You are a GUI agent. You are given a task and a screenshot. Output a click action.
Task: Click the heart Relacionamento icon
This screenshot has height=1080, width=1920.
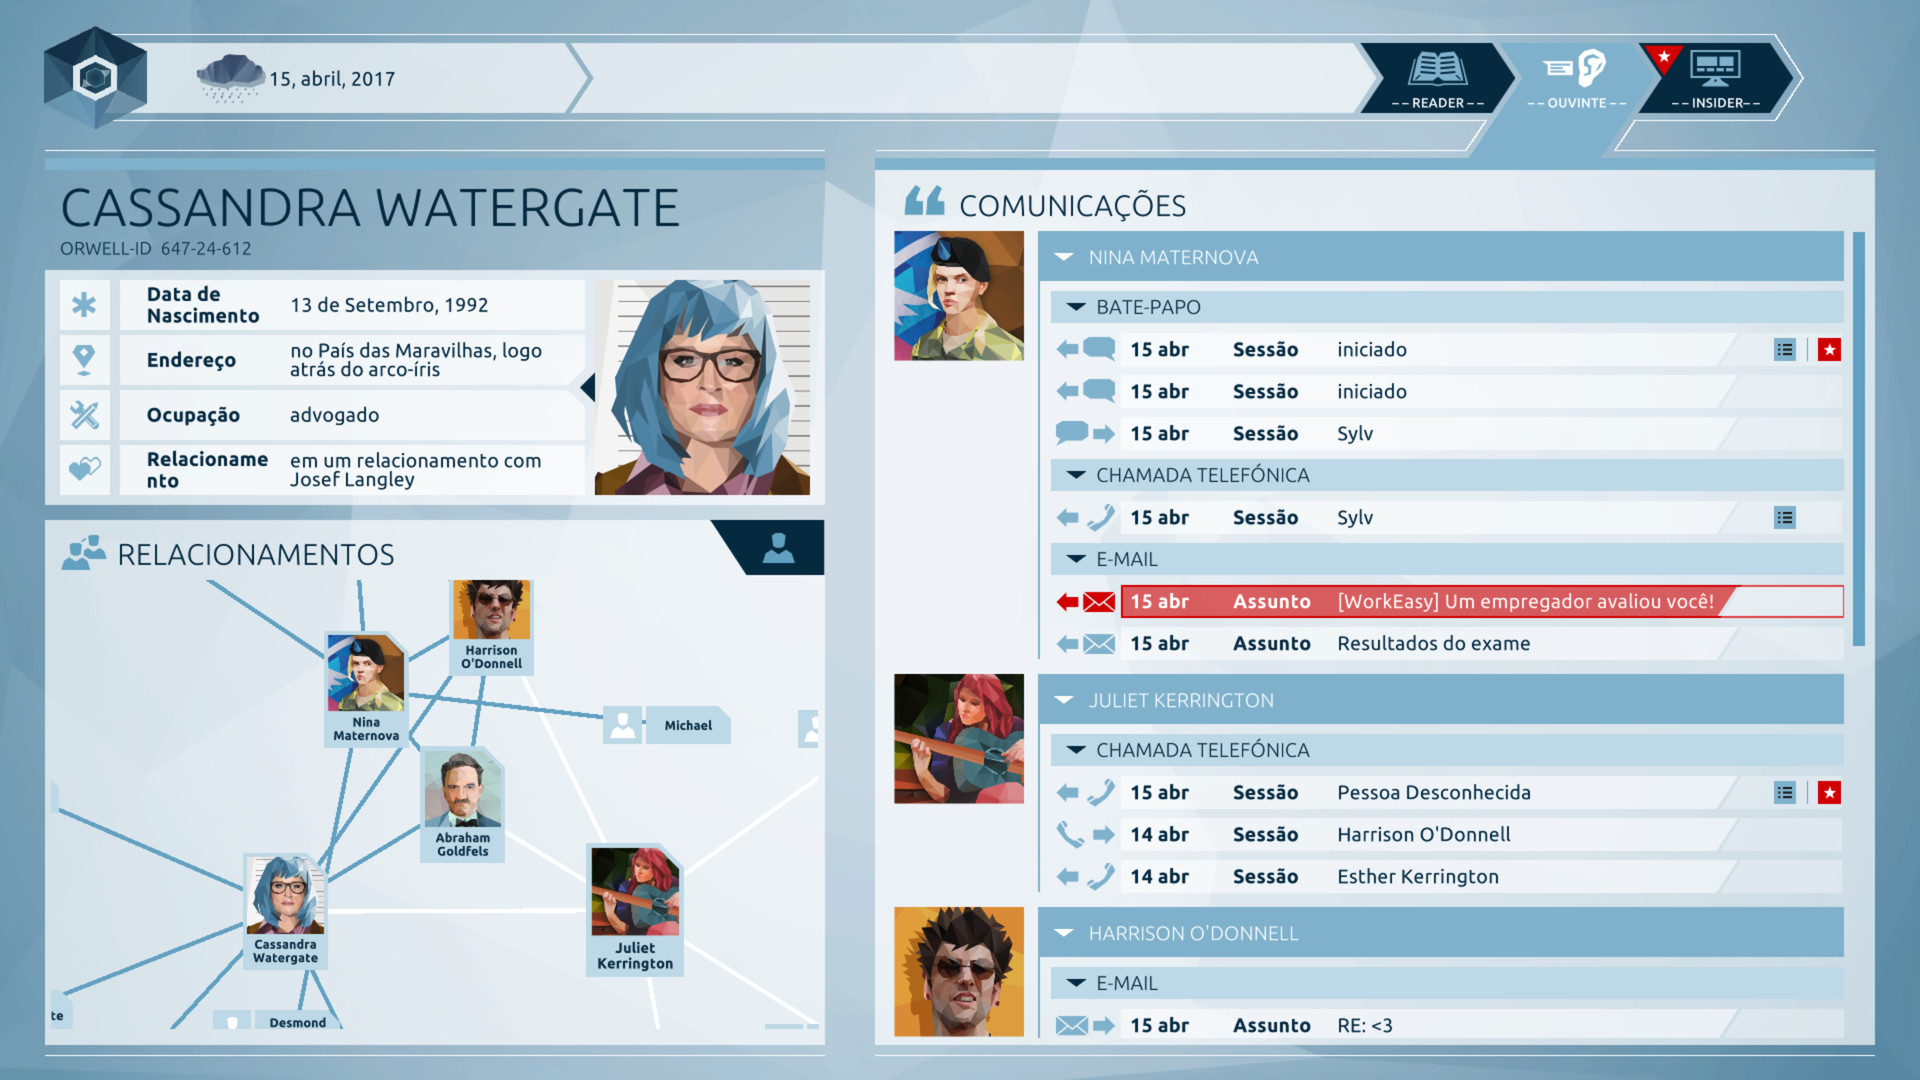[84, 468]
